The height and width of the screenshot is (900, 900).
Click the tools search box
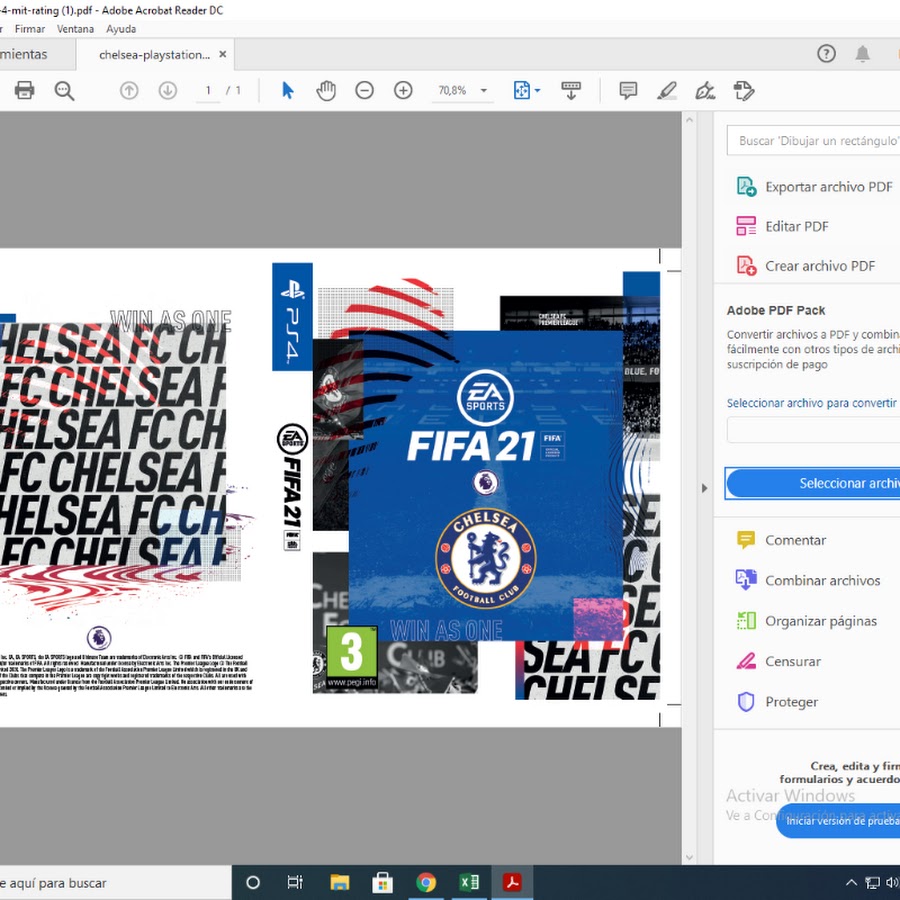(813, 141)
